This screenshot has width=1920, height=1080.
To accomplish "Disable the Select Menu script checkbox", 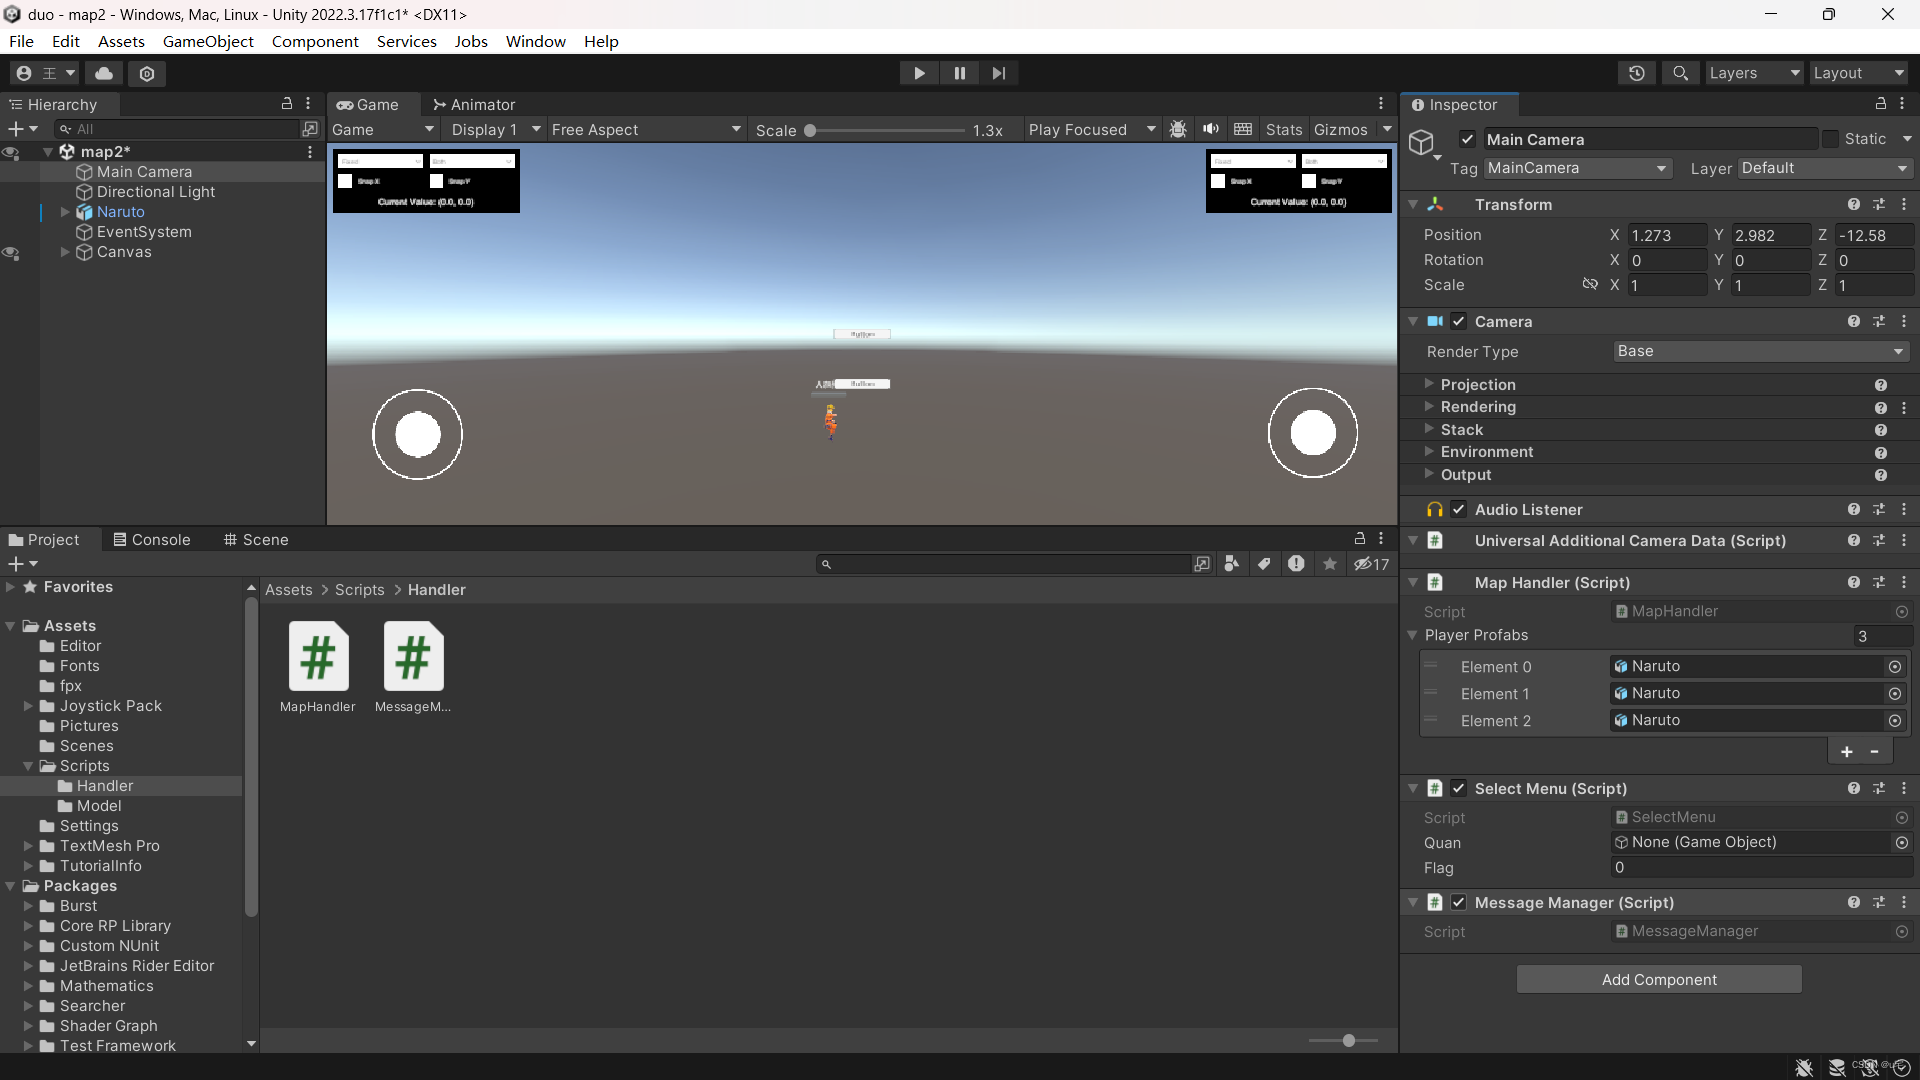I will click(1459, 788).
